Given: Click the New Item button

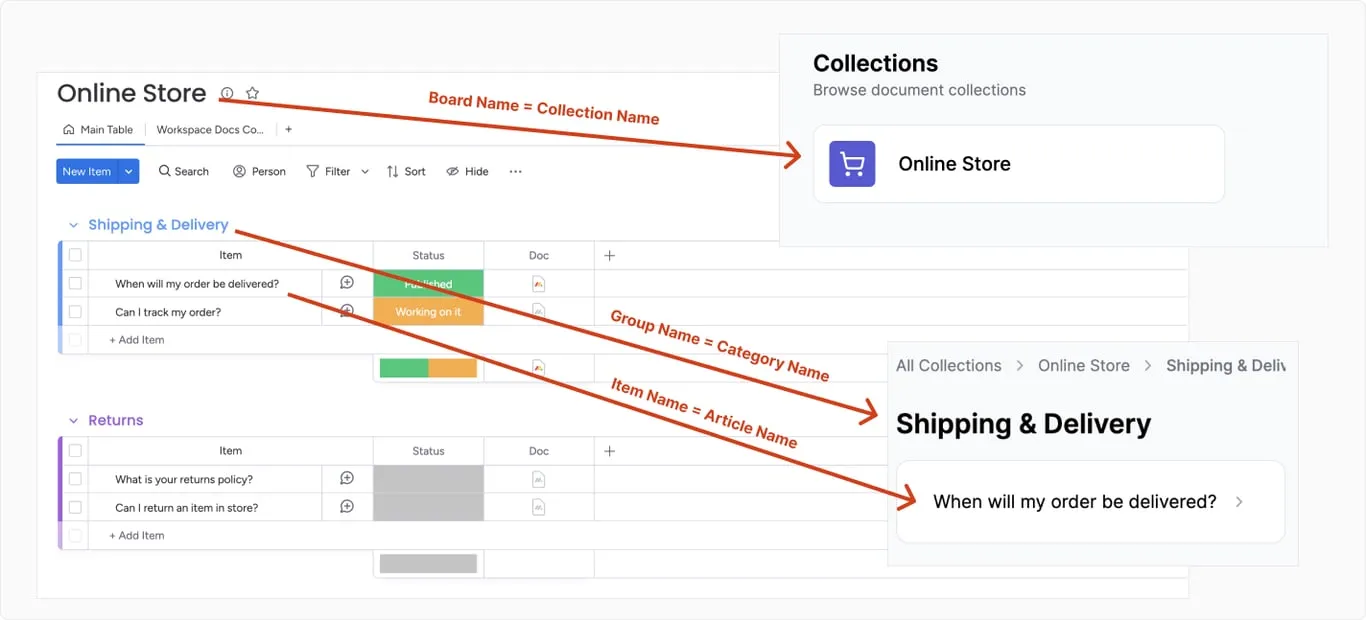Looking at the screenshot, I should click(86, 172).
